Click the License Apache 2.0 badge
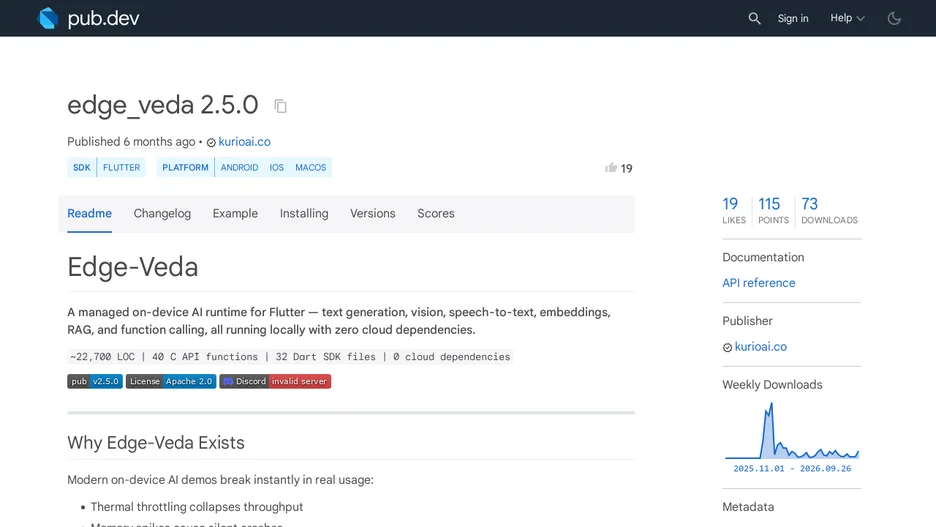 tap(171, 381)
